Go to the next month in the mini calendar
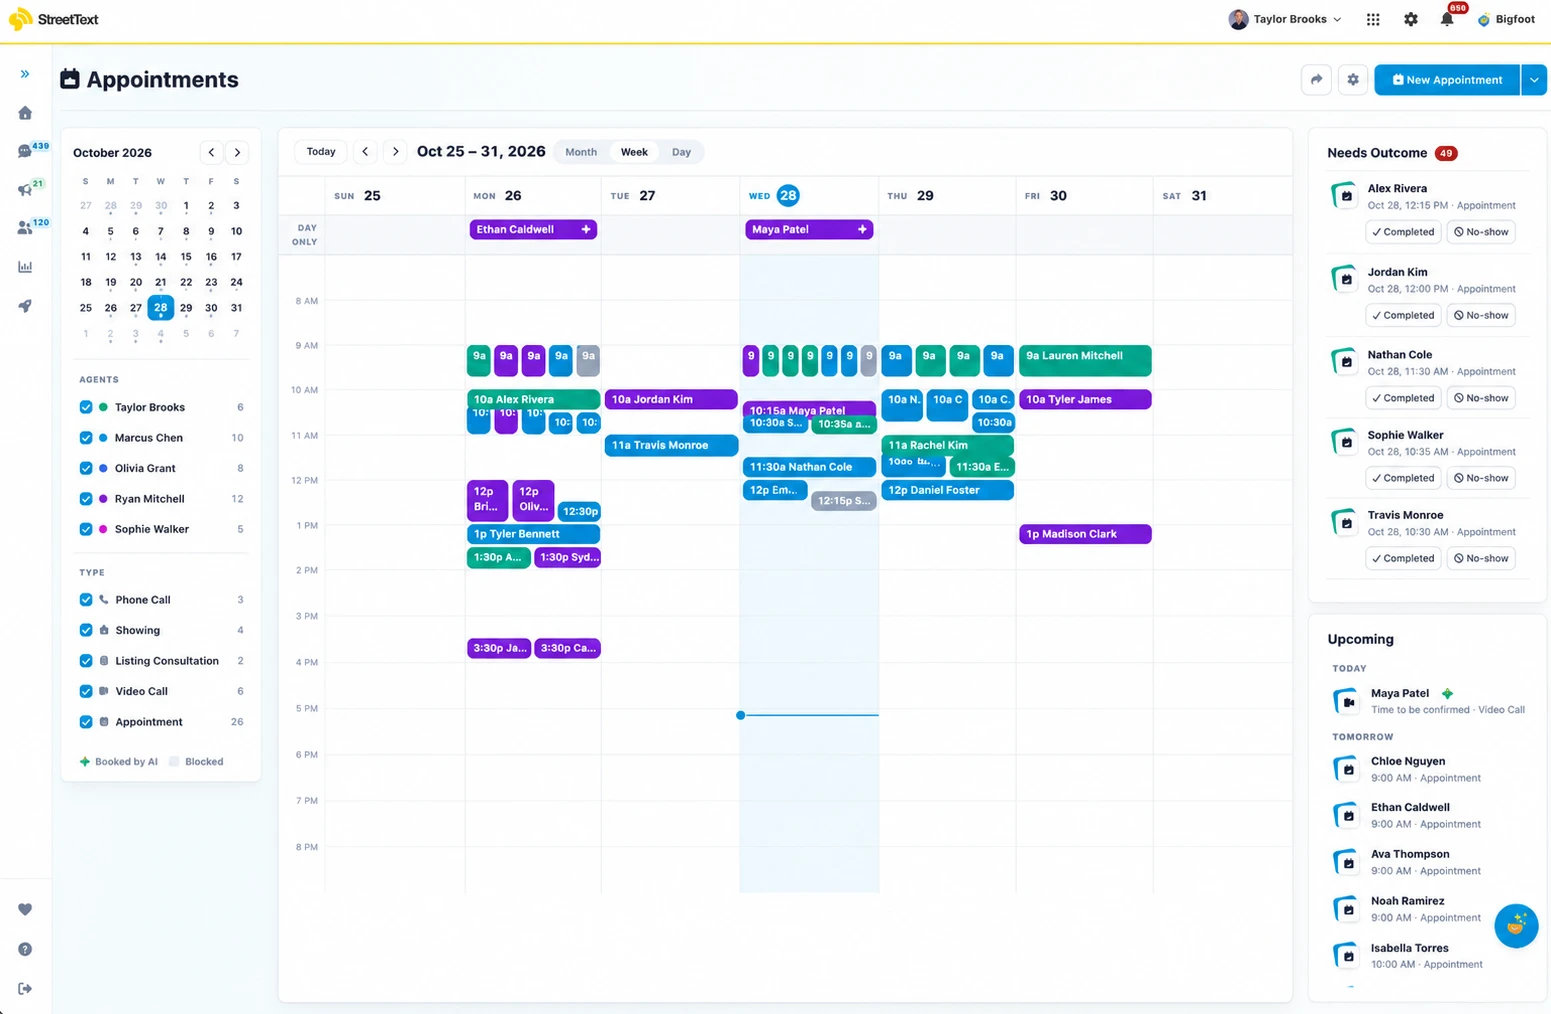 click(x=237, y=153)
